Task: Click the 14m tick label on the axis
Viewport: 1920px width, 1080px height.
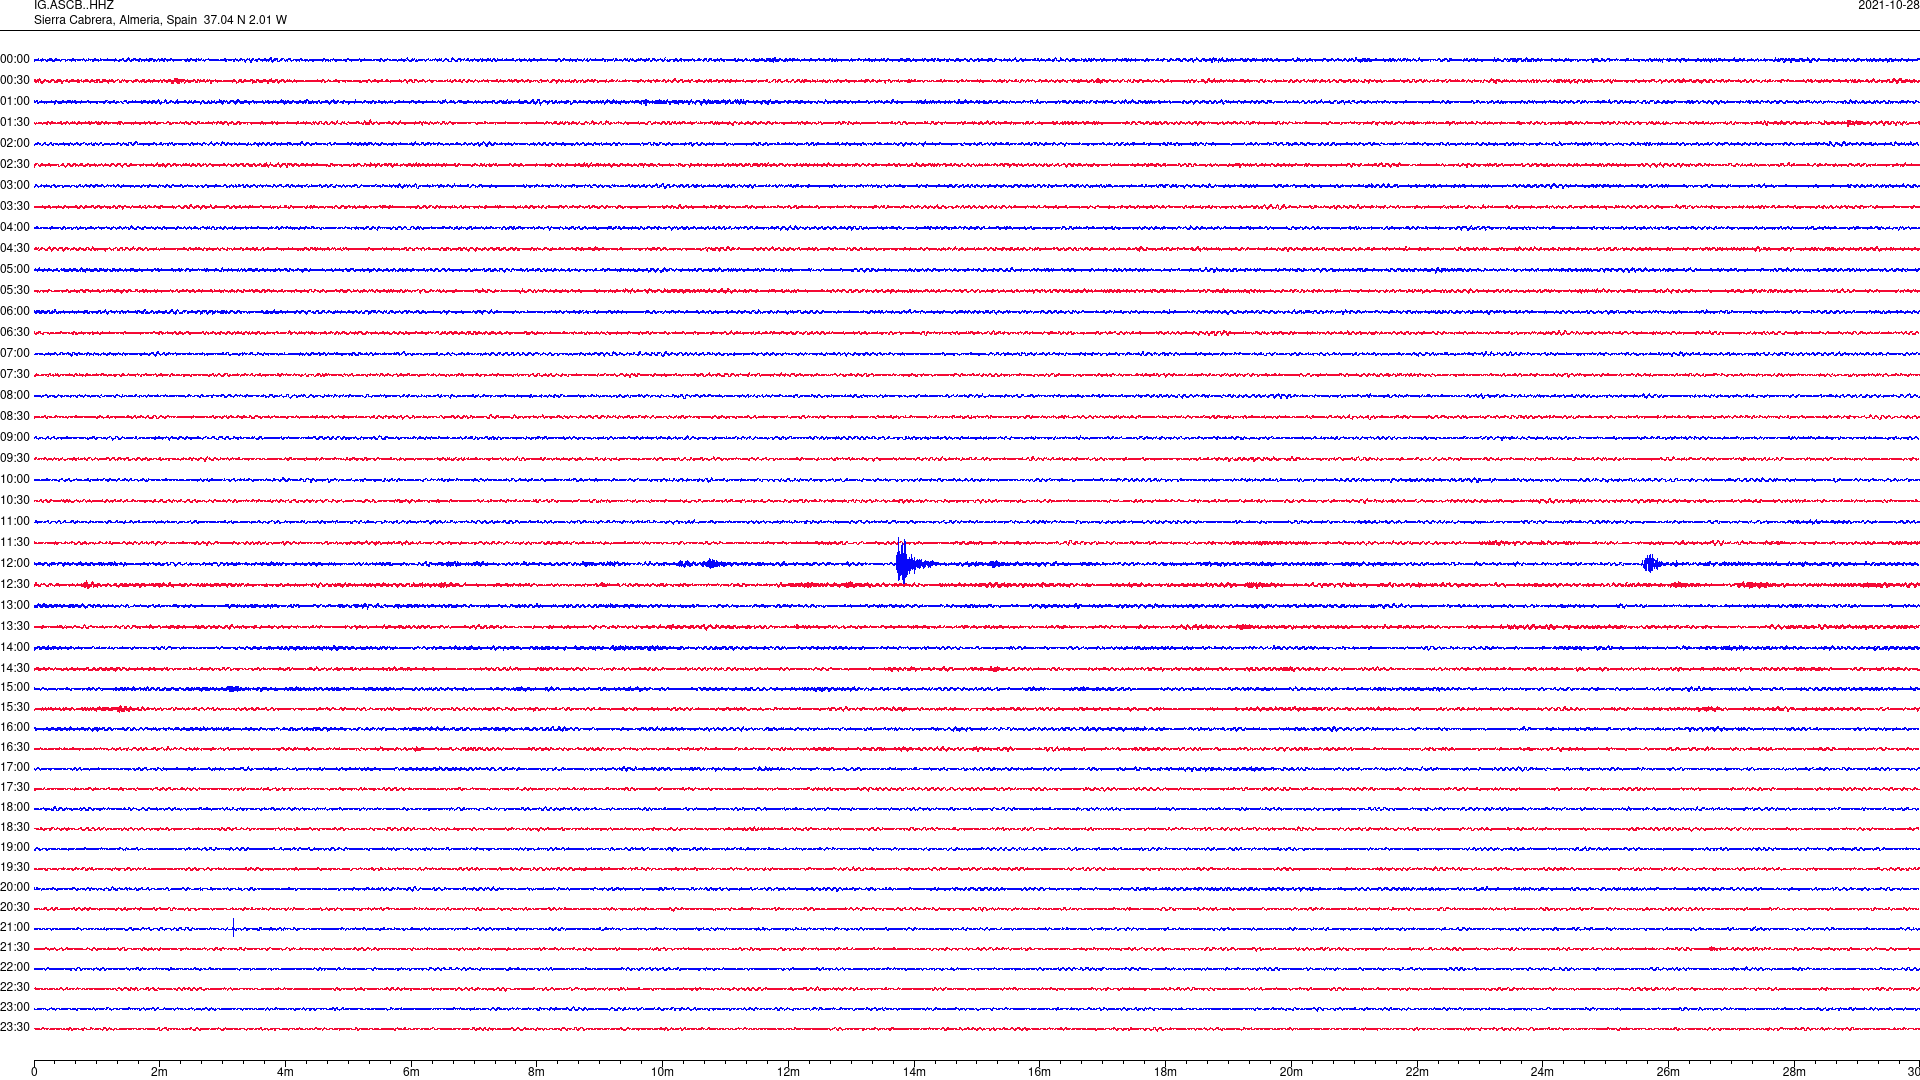Action: pos(914,1072)
